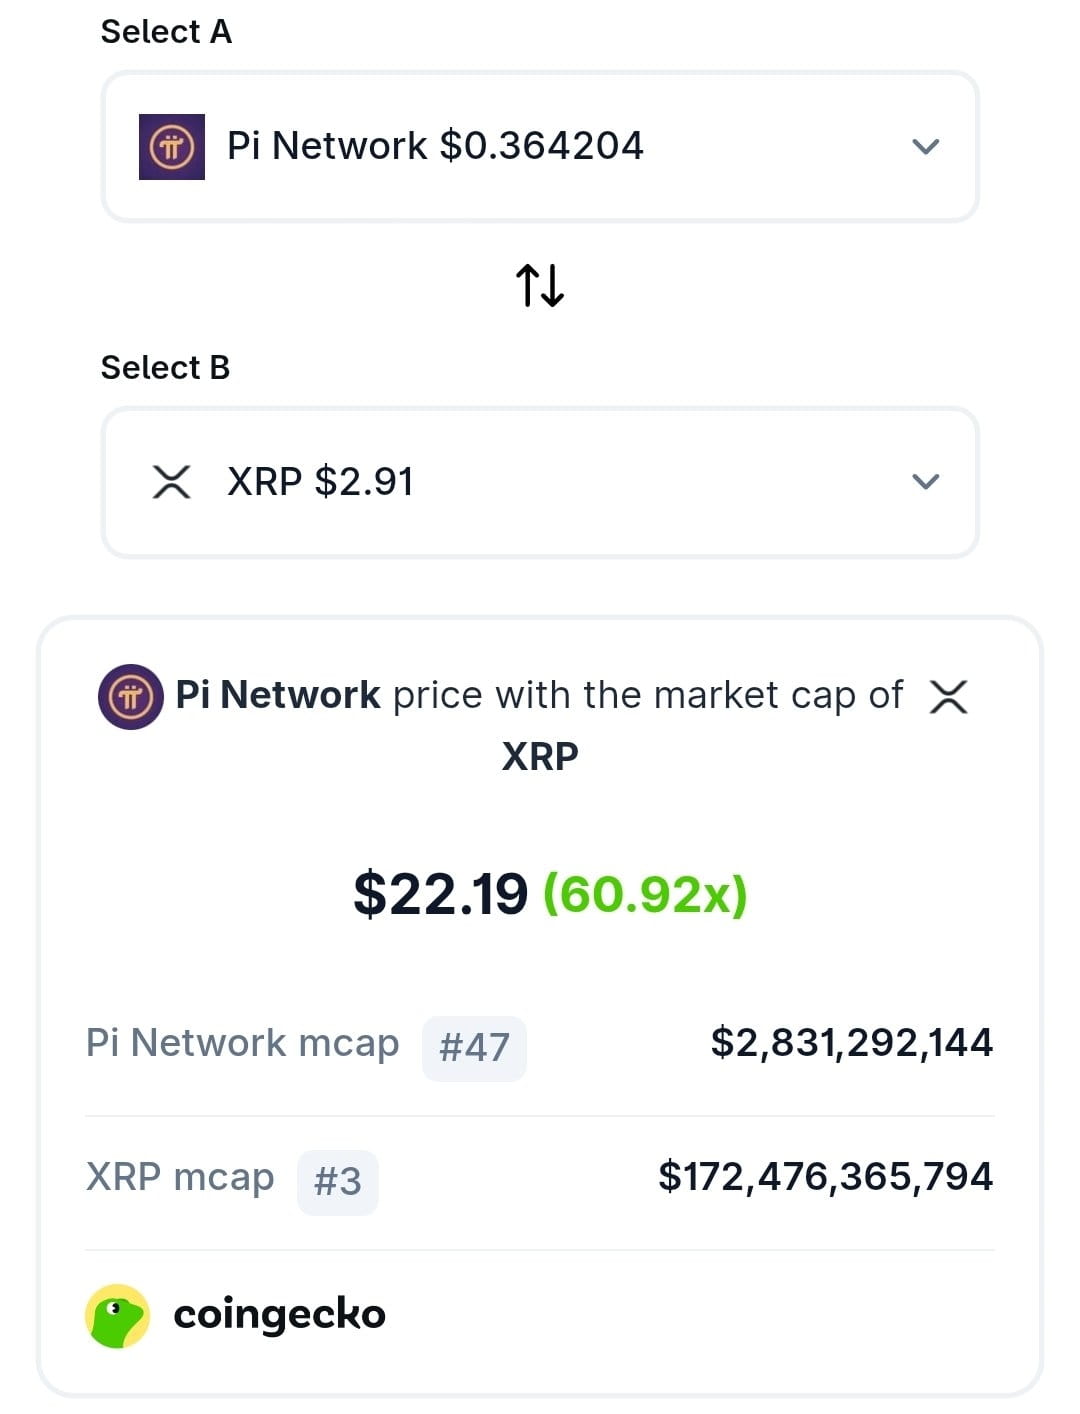Click the Pi Network mcap value $2,831,292,144
Viewport: 1080px width, 1414px height.
pyautogui.click(x=852, y=1043)
